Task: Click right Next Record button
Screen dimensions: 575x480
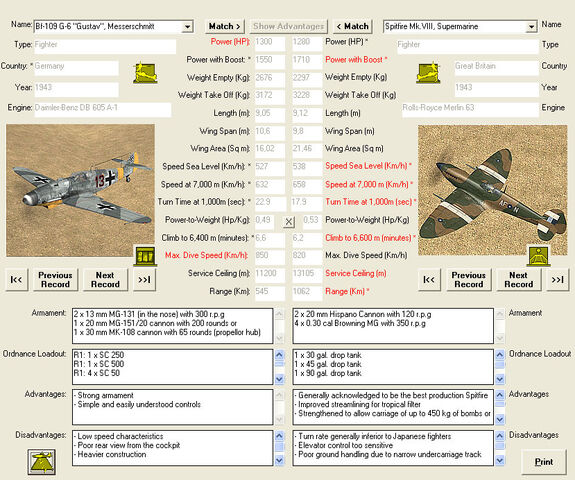Action: tap(518, 280)
